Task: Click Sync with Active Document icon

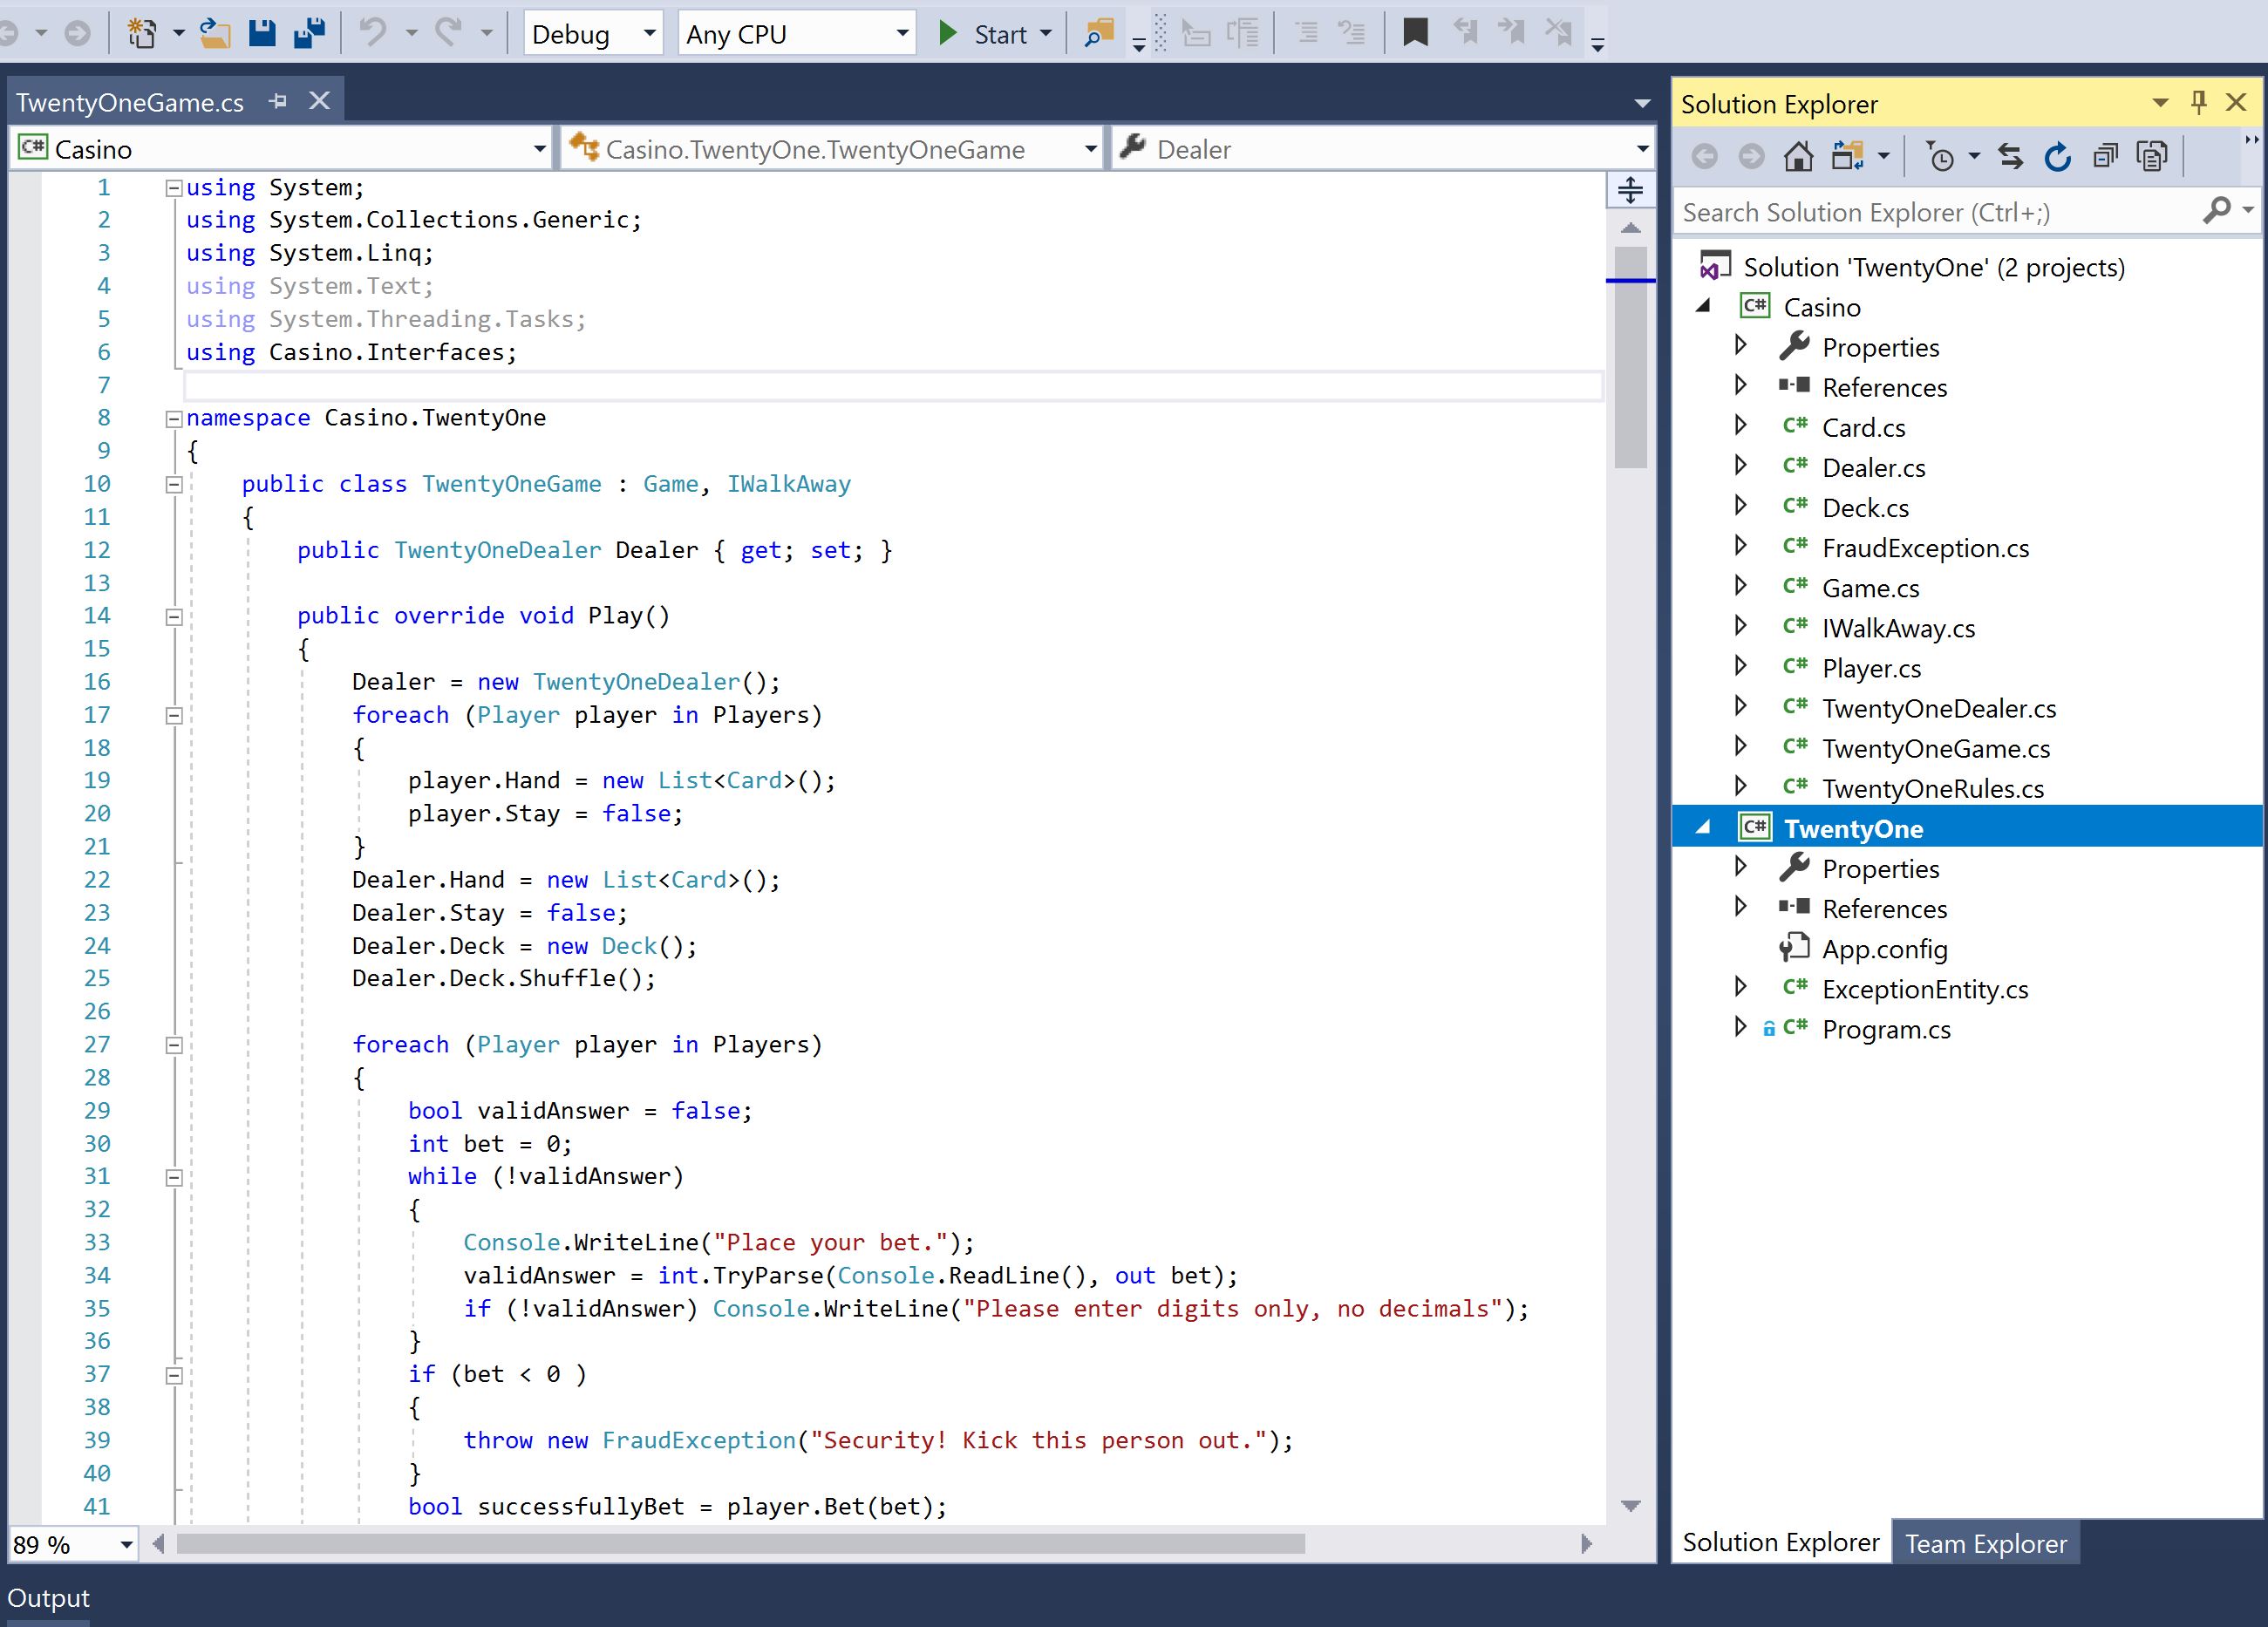Action: point(2010,157)
